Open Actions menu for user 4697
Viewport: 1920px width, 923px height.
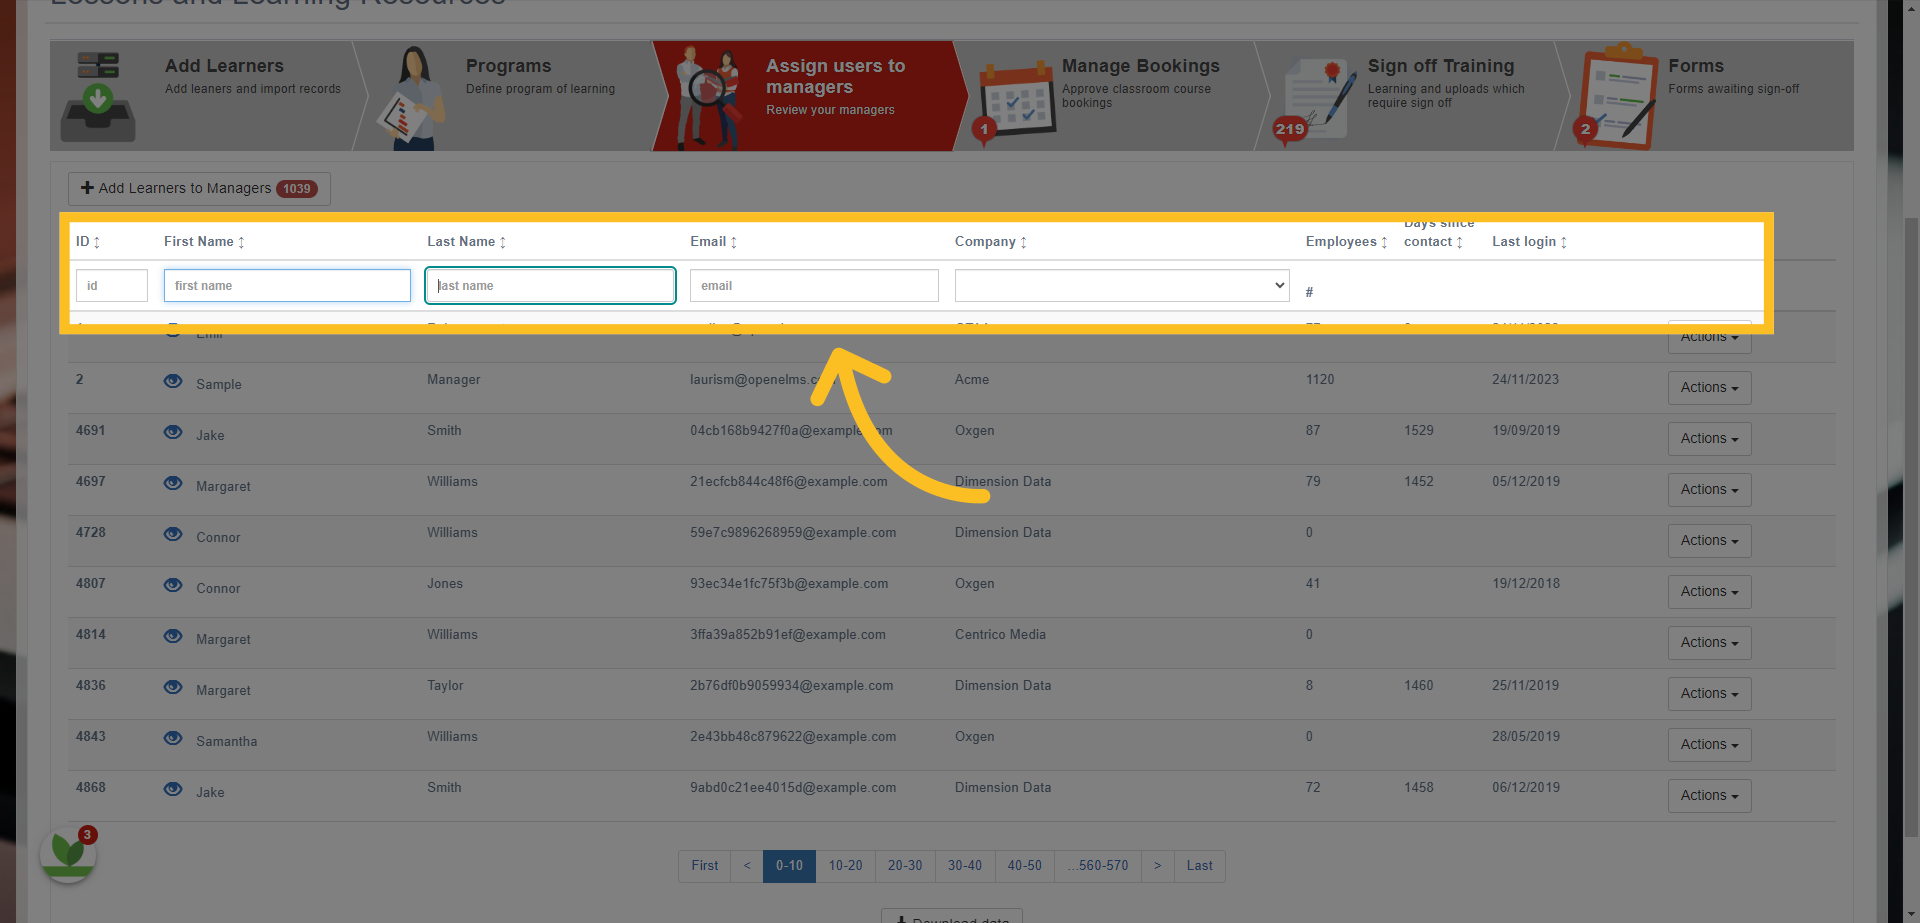(x=1709, y=490)
